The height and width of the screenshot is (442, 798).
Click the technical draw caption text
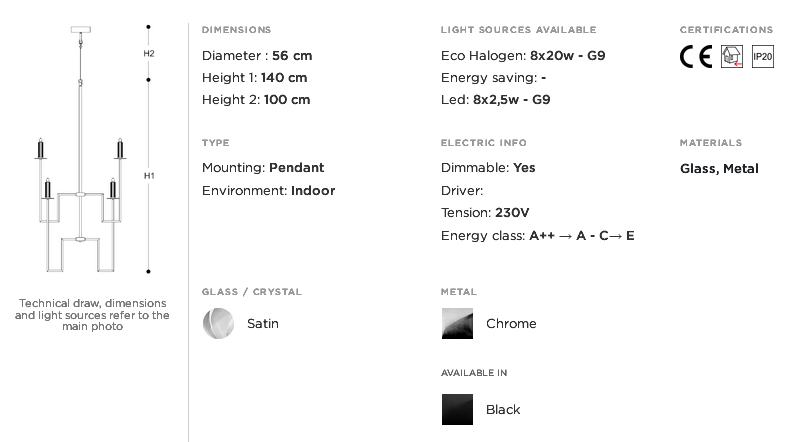pos(92,315)
